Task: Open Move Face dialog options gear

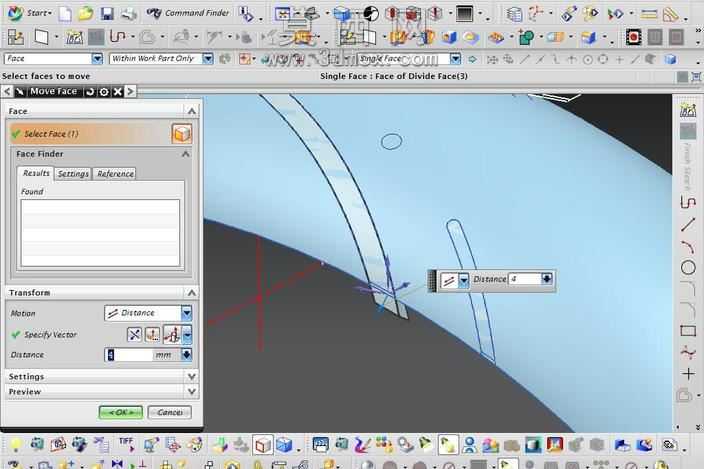Action: coord(104,92)
